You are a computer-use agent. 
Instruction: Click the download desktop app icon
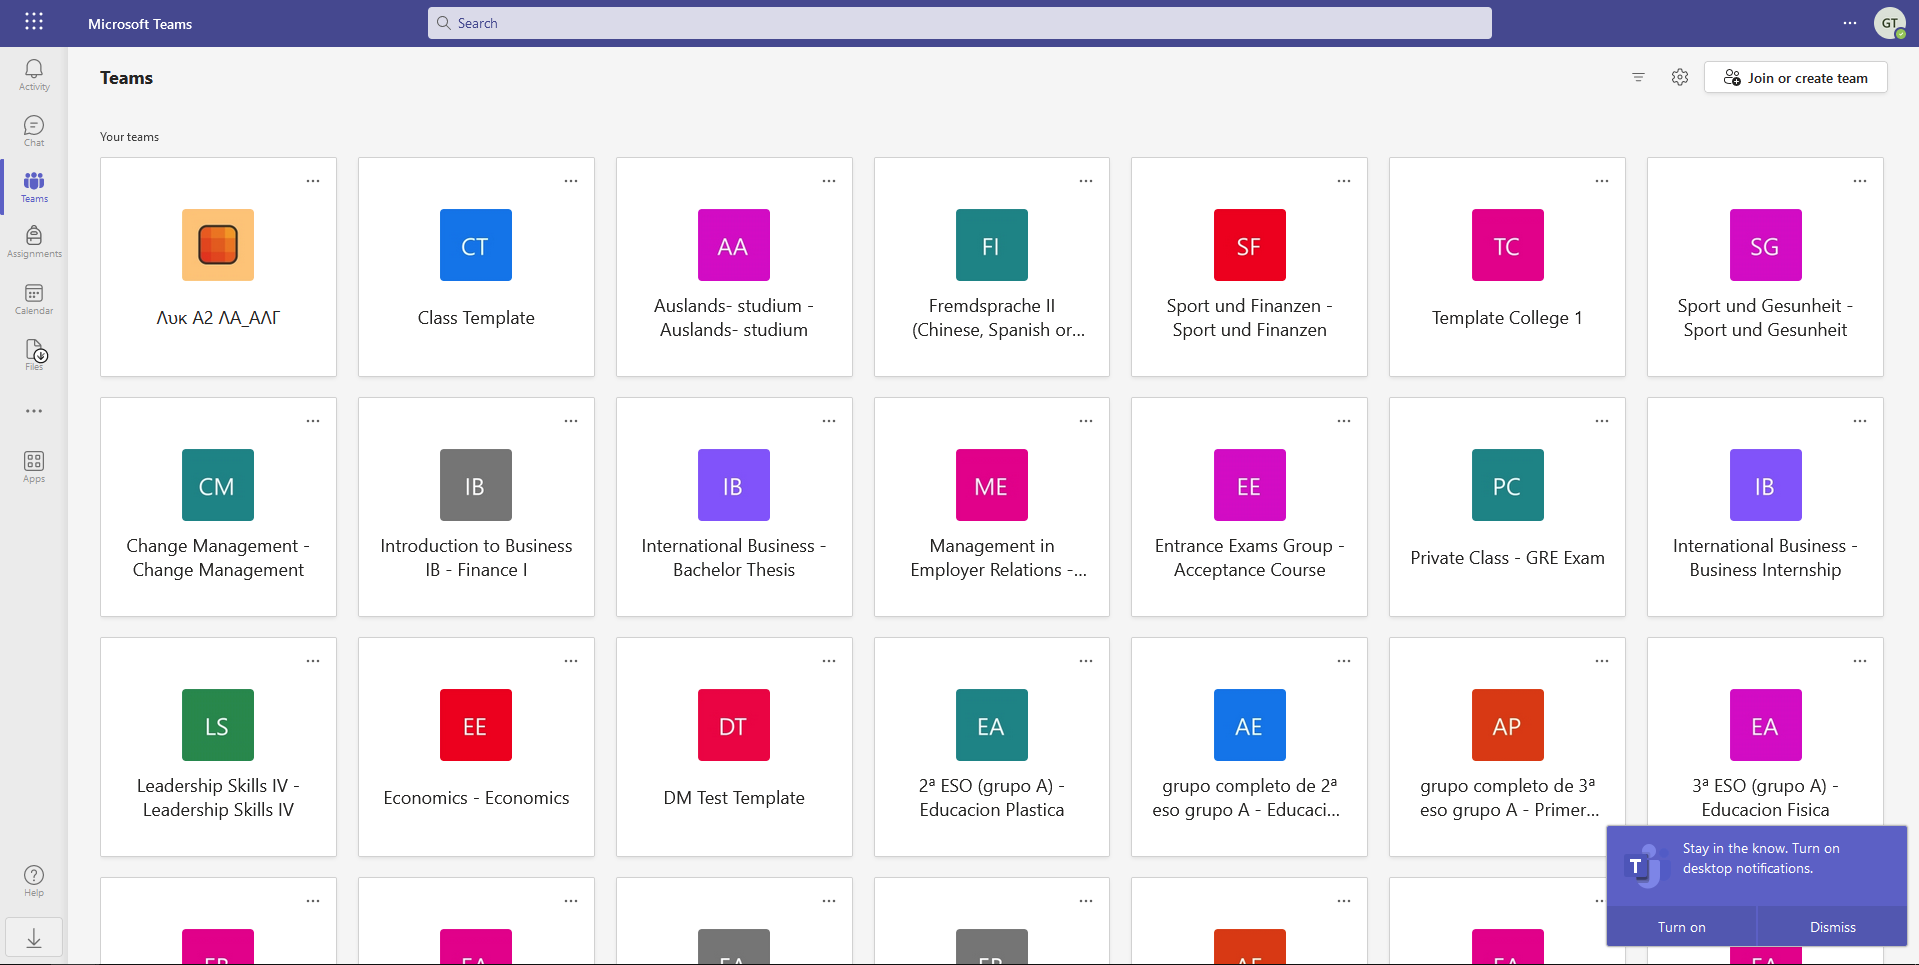click(x=34, y=938)
